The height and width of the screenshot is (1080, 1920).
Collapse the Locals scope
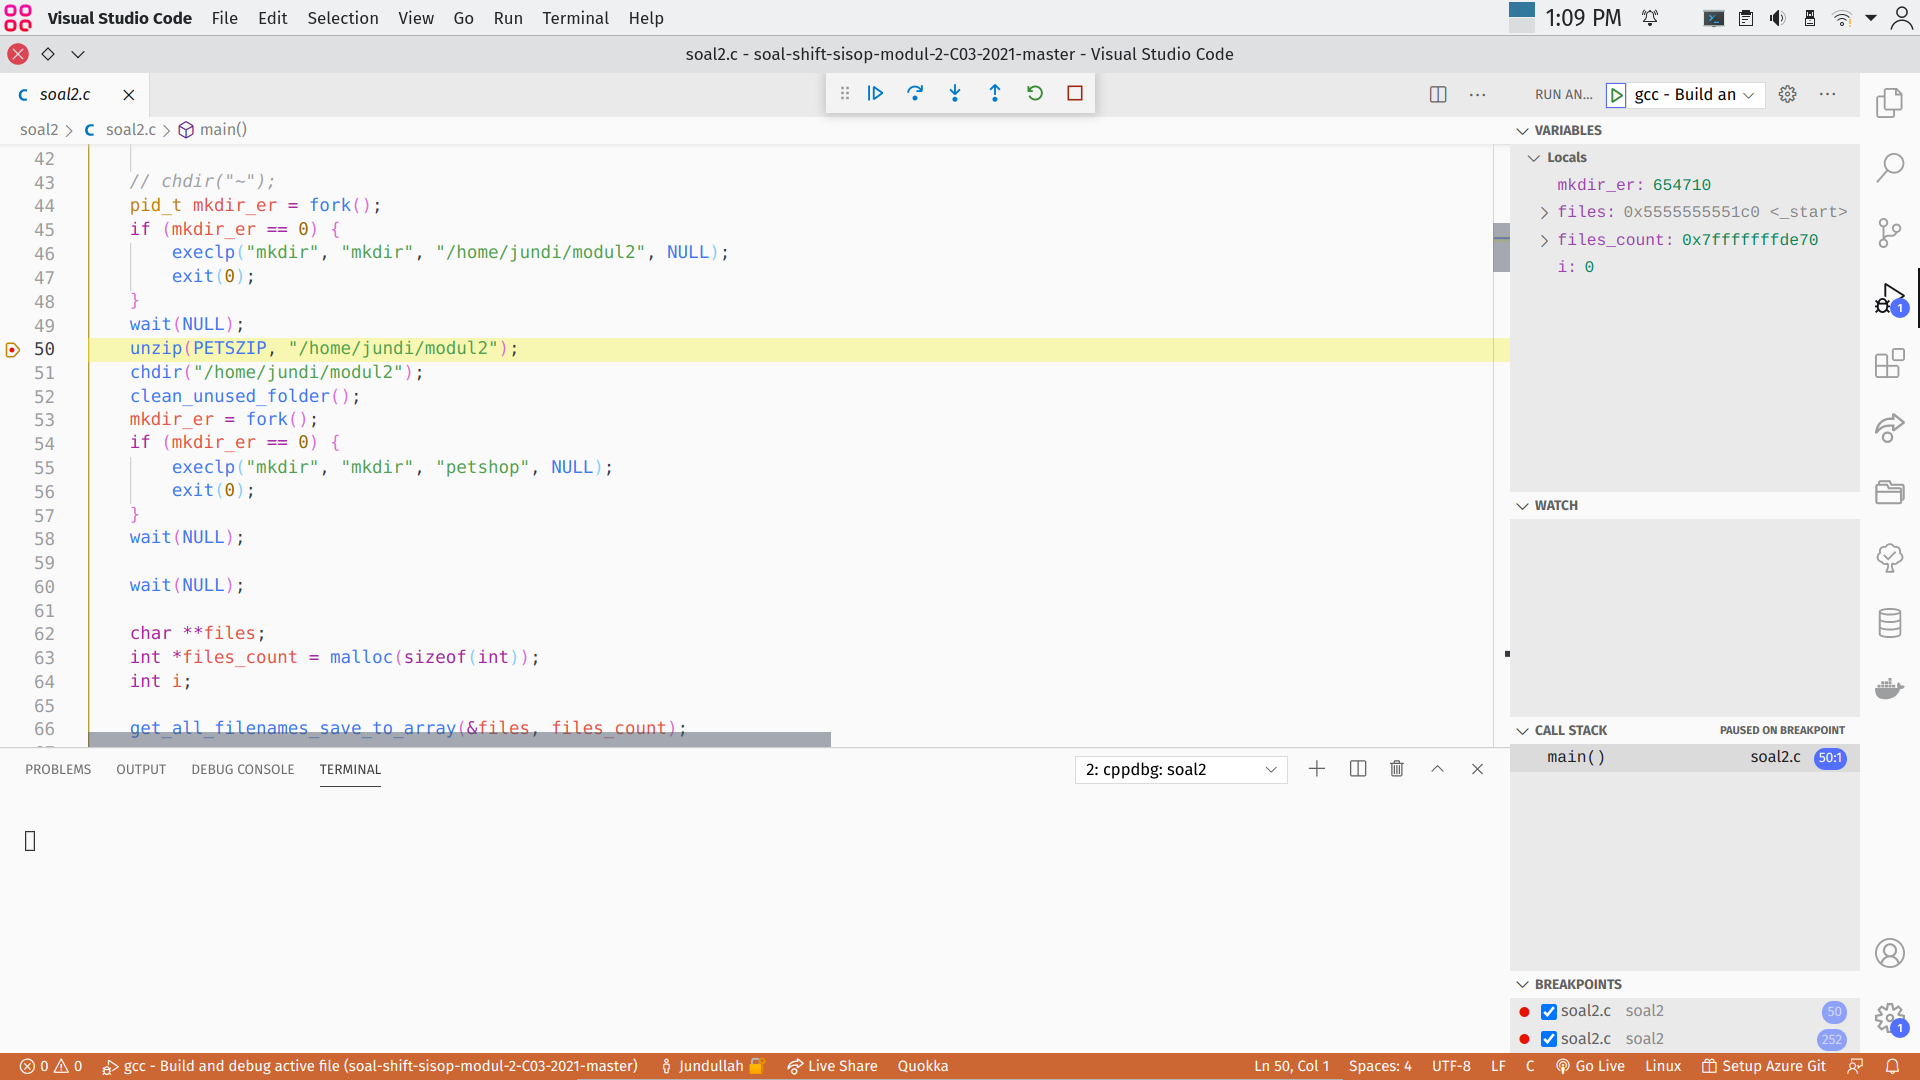pyautogui.click(x=1533, y=158)
